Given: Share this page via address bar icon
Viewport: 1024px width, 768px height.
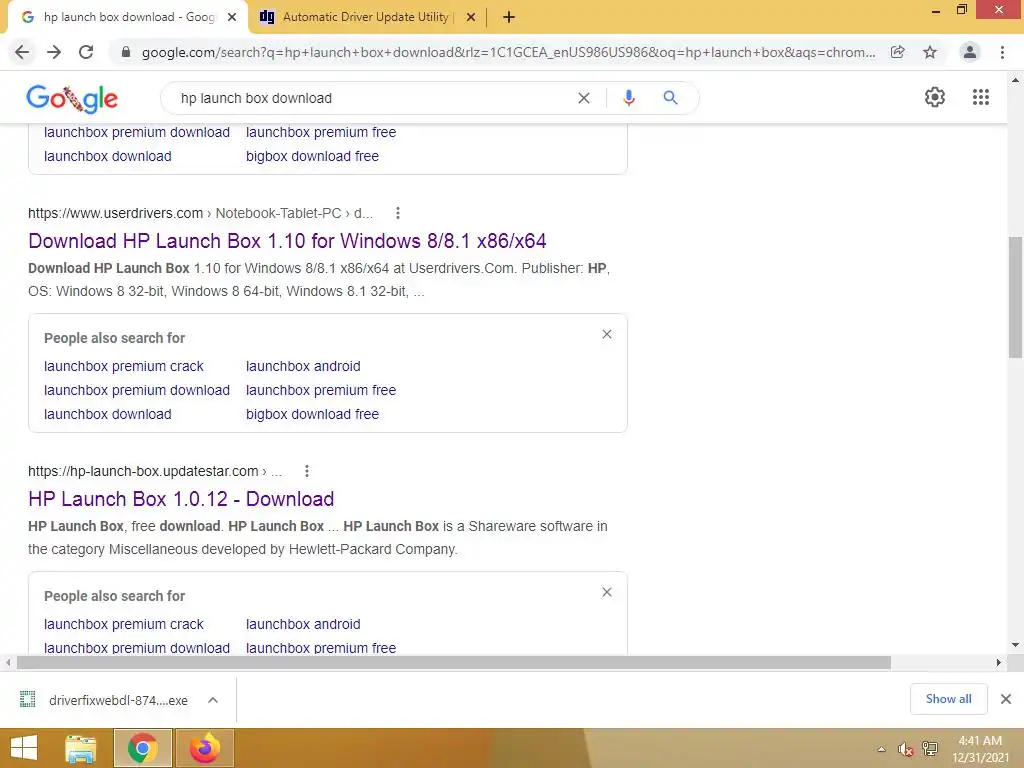Looking at the screenshot, I should pyautogui.click(x=898, y=52).
